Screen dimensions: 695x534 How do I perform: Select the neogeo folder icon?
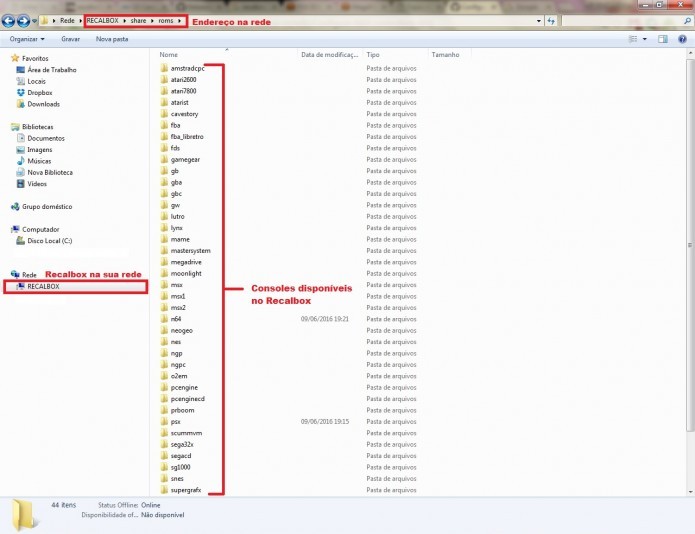point(164,330)
